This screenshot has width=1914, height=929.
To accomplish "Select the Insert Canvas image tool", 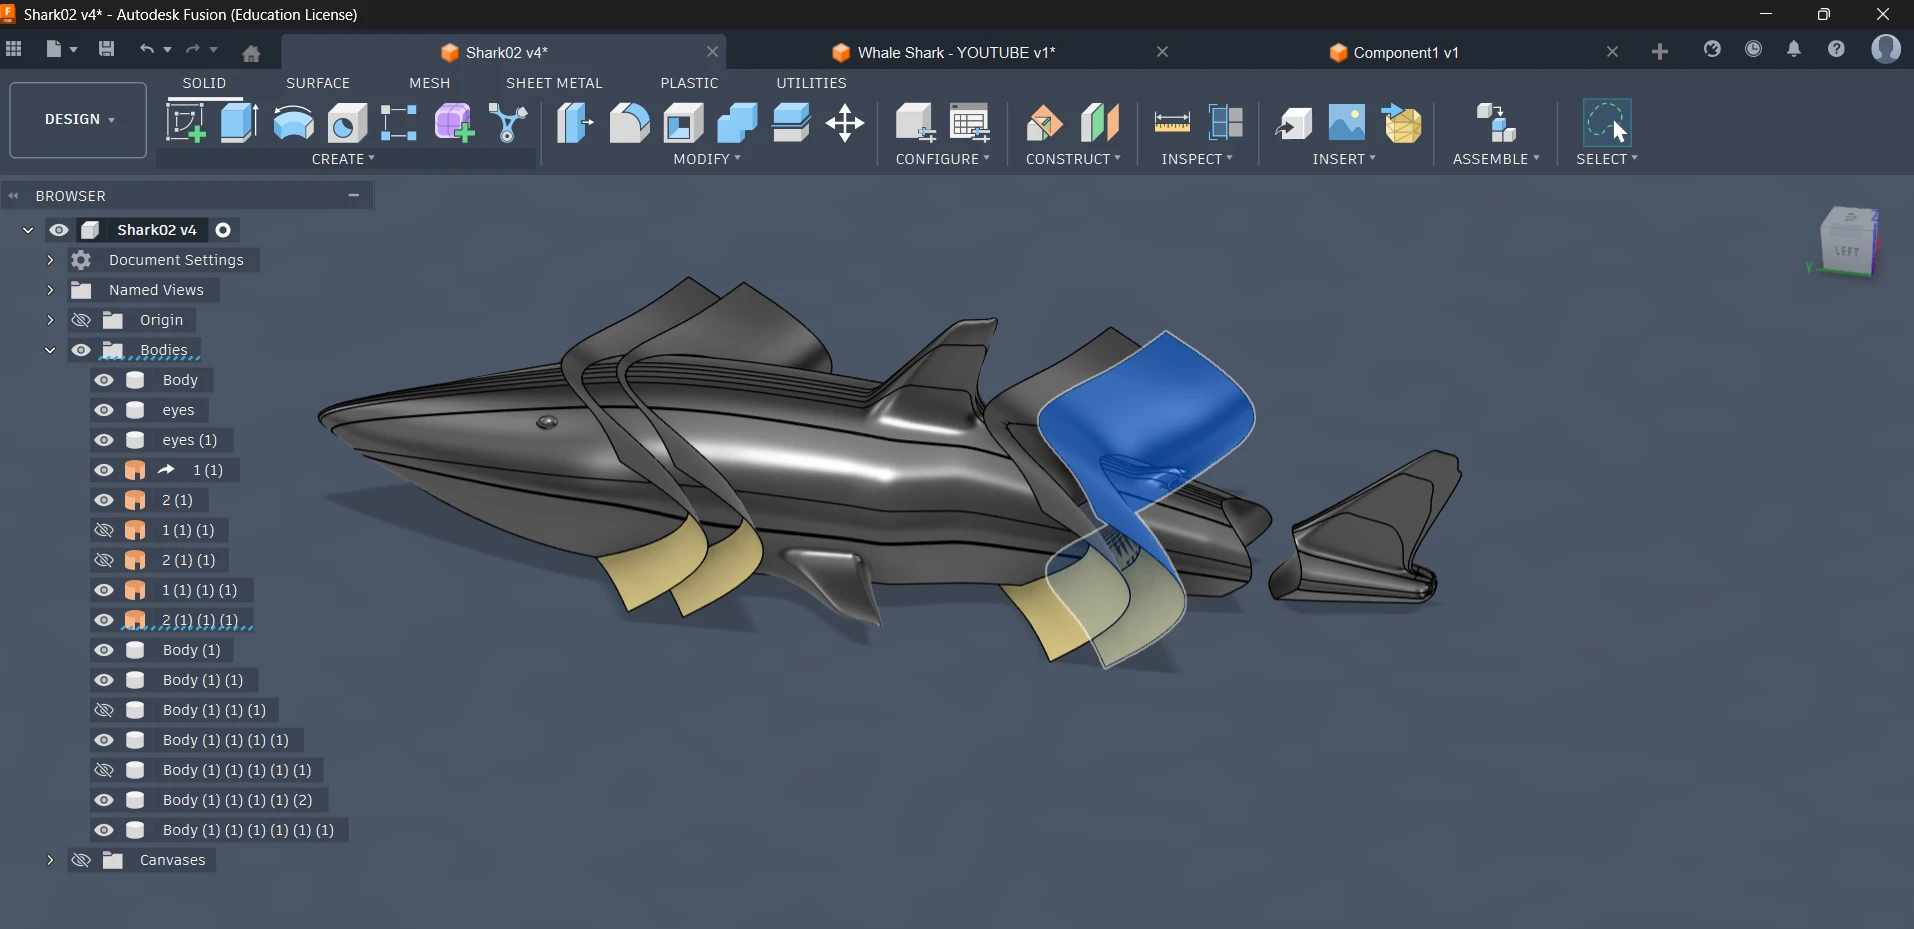I will tap(1347, 123).
